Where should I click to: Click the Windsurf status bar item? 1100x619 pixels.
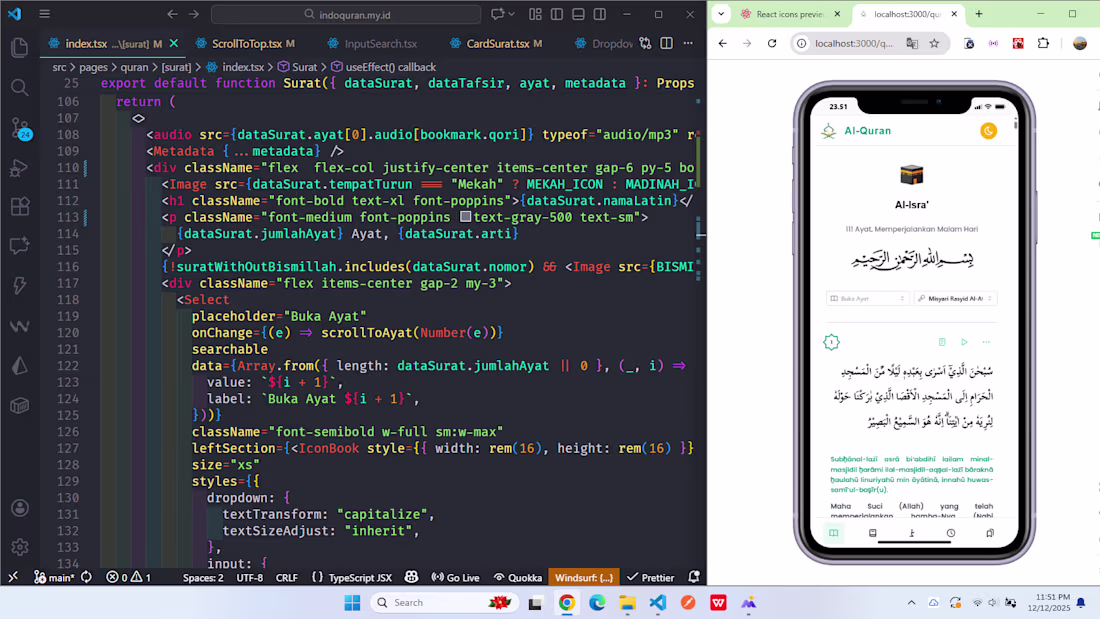click(x=584, y=578)
